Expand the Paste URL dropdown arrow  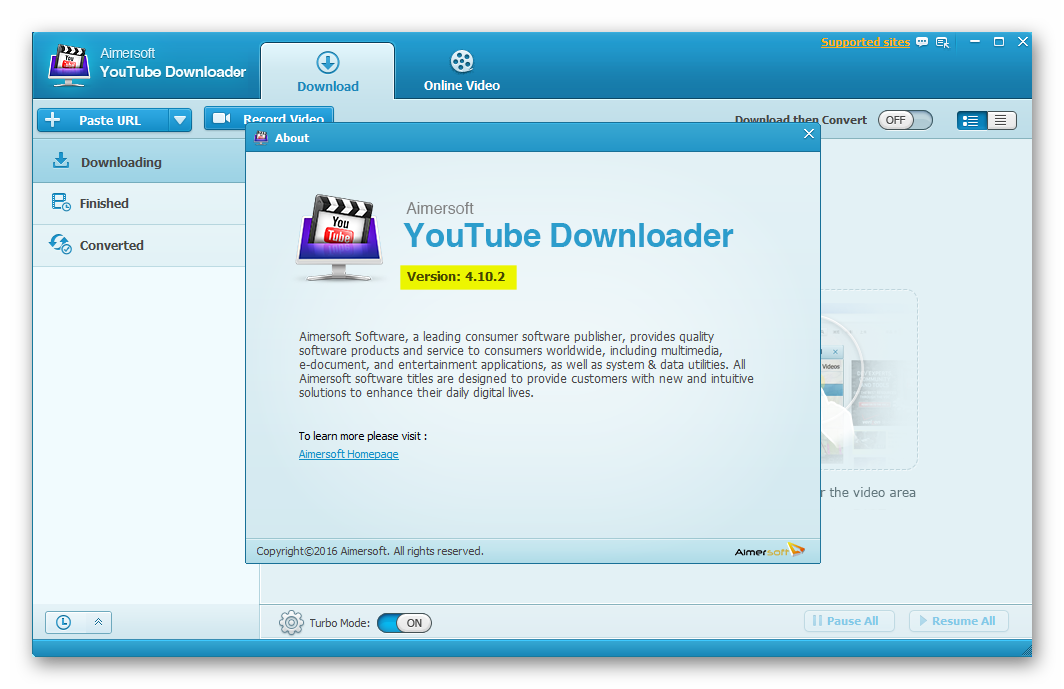(180, 120)
